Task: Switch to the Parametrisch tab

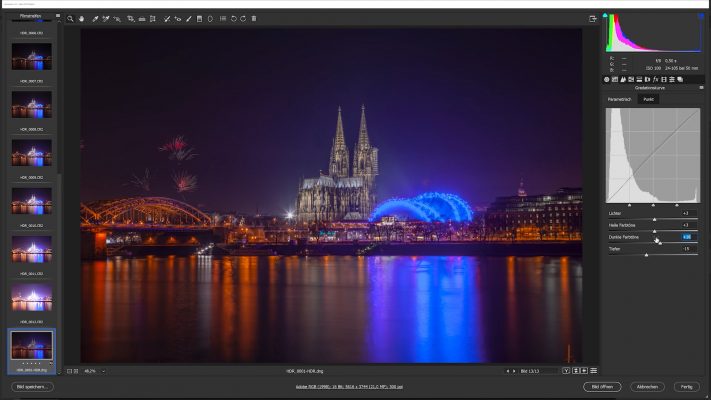Action: pos(621,99)
